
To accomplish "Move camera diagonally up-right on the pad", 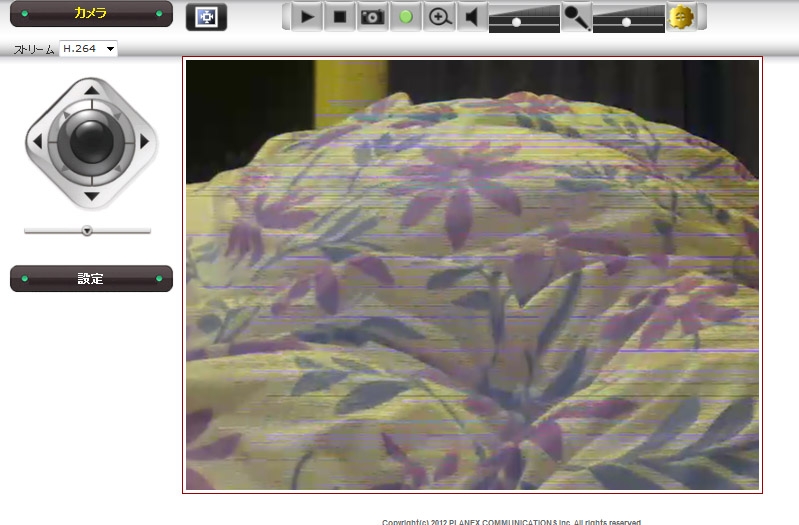I will [x=118, y=116].
